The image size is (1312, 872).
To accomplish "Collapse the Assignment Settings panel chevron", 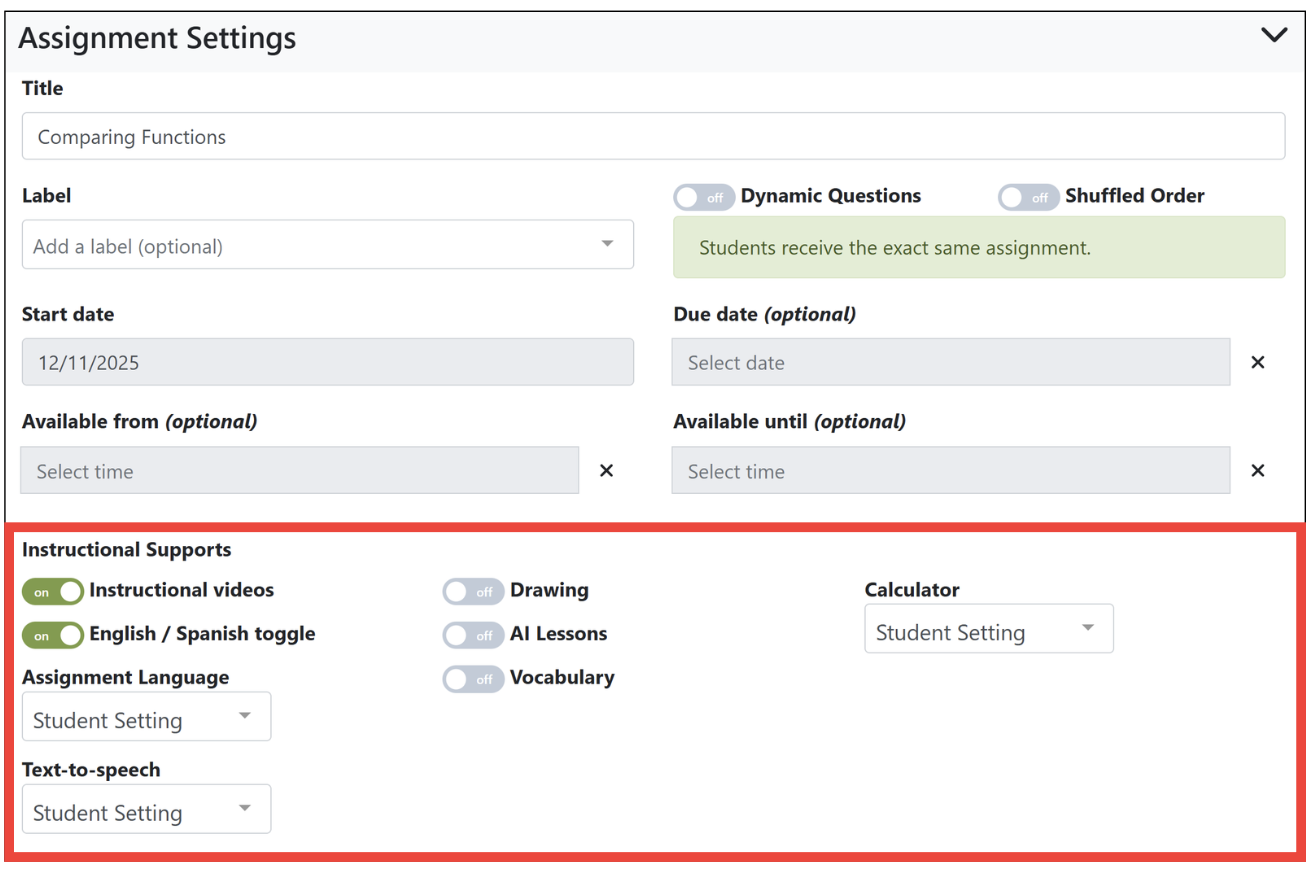I will [x=1274, y=36].
